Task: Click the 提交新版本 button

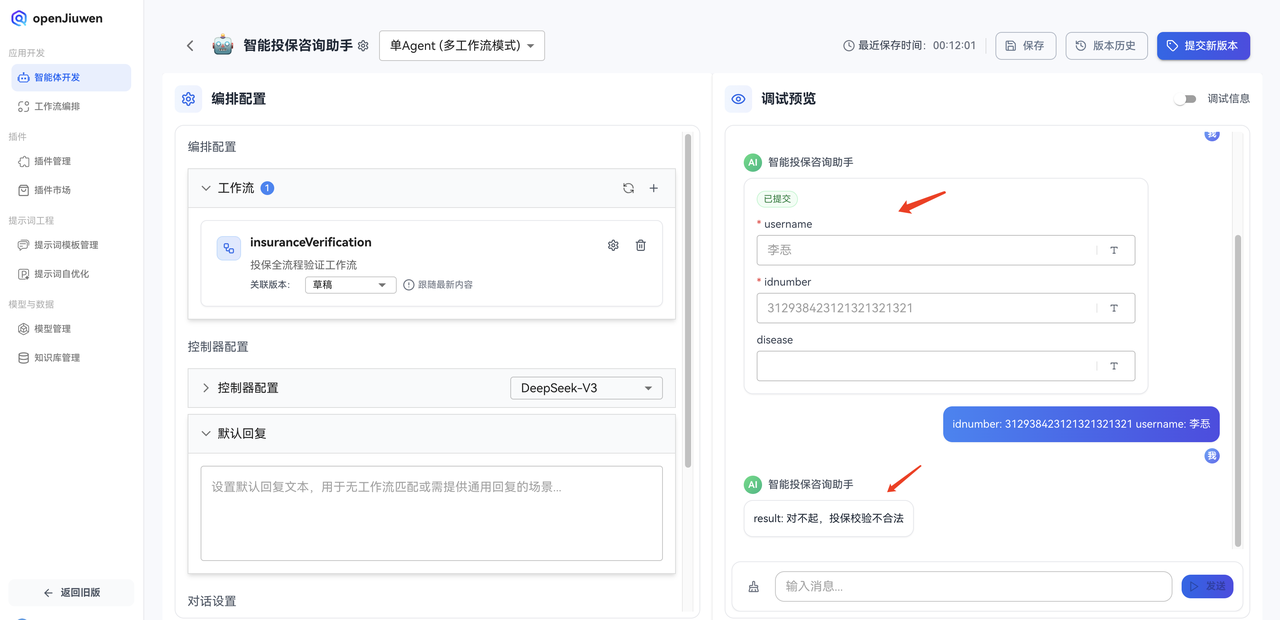Action: coord(1203,45)
